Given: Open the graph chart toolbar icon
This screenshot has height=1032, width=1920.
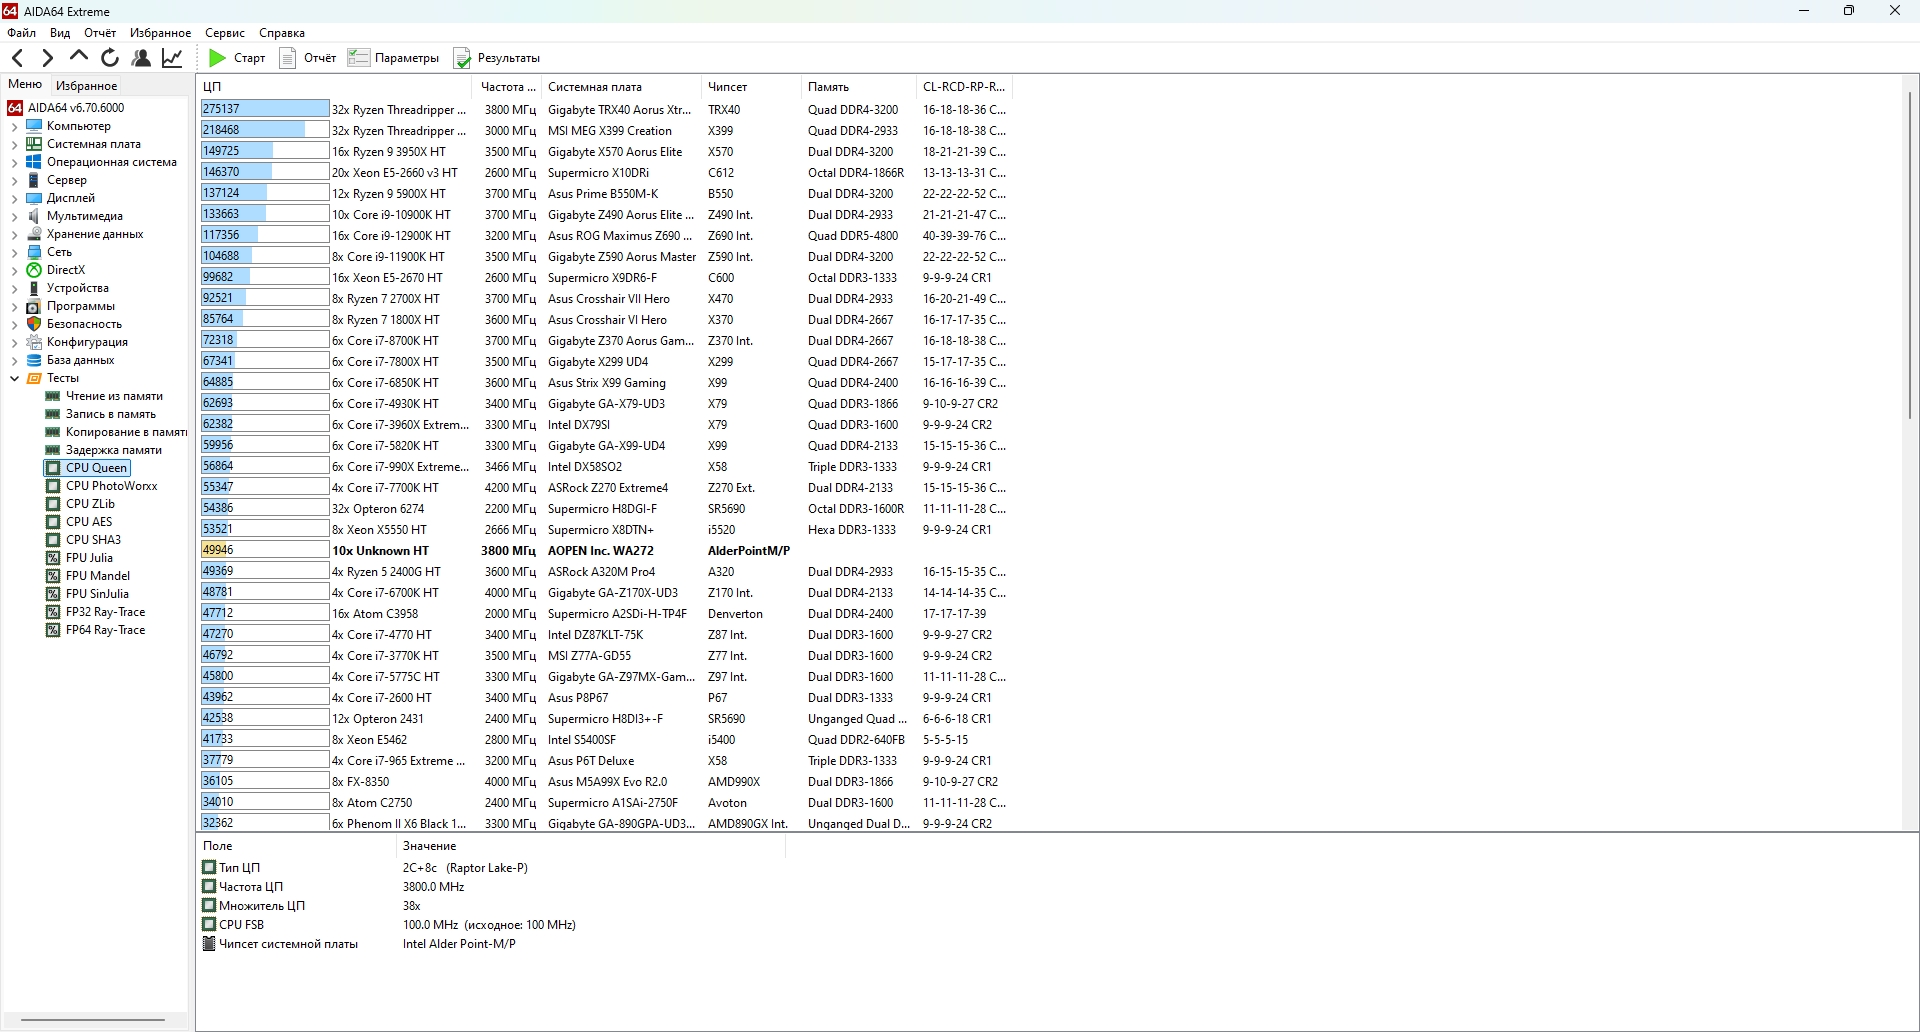Looking at the screenshot, I should pyautogui.click(x=172, y=58).
